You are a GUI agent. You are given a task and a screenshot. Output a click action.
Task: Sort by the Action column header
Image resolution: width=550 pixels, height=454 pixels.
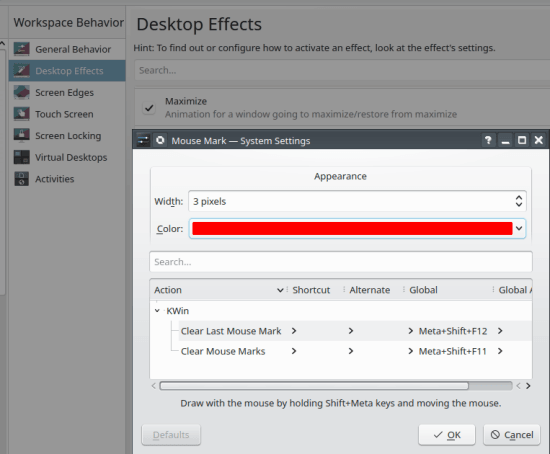click(219, 290)
